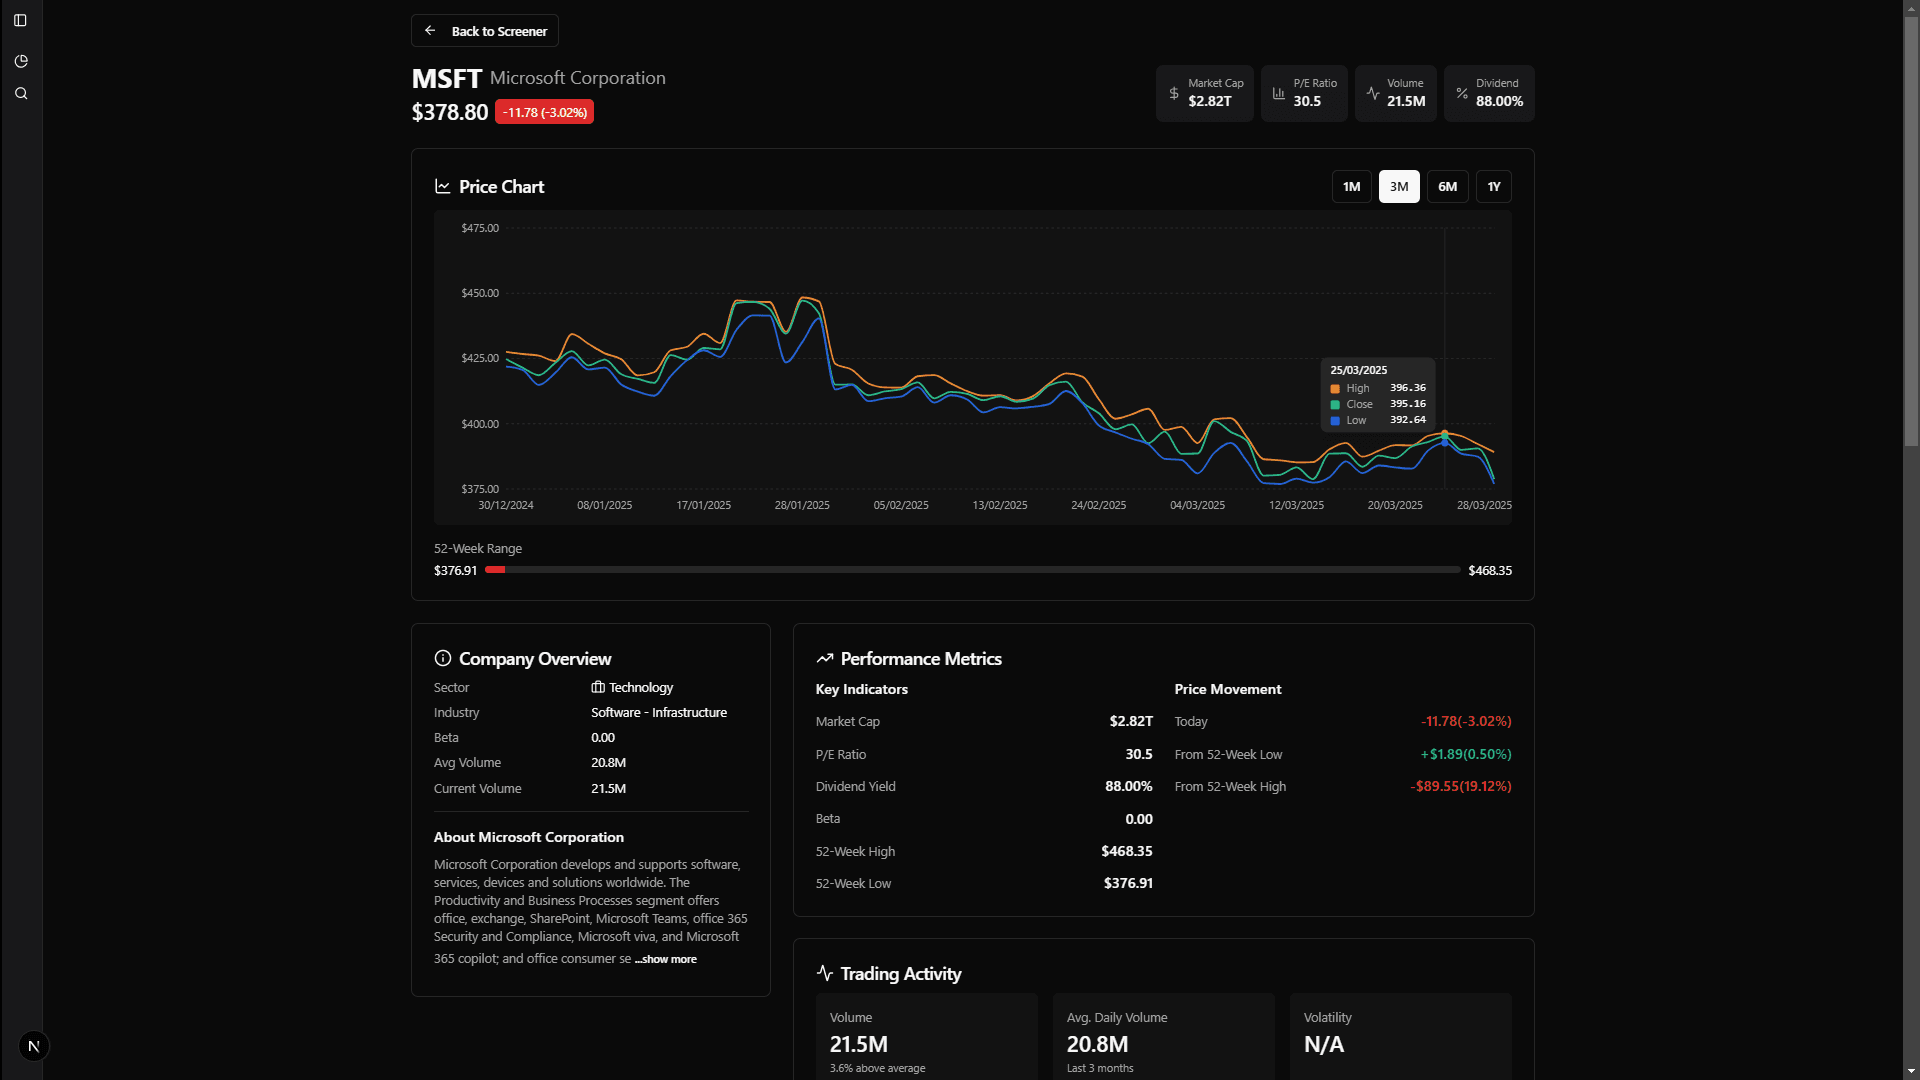Viewport: 1920px width, 1080px height.
Task: Click the P/E Ratio bar chart icon
Action: 1278,93
